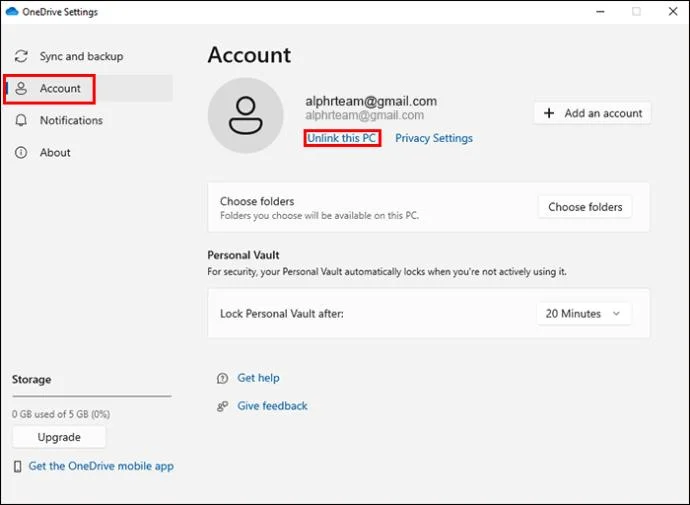Click the Account page heading
Image resolution: width=690 pixels, height=505 pixels.
pyautogui.click(x=249, y=55)
